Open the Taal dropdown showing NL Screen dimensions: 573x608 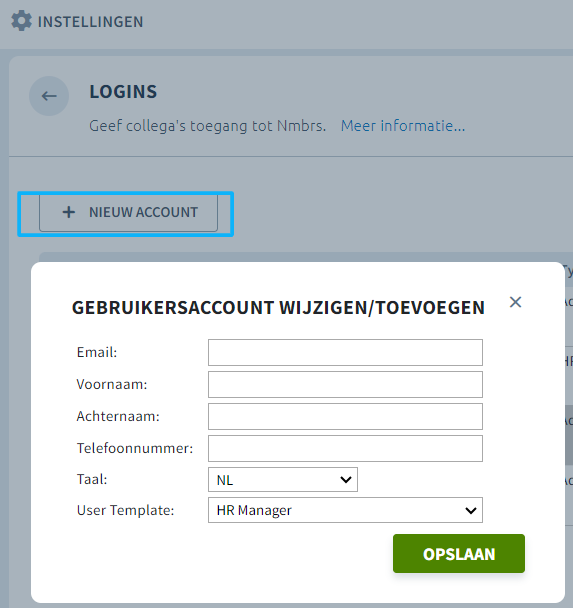click(283, 480)
